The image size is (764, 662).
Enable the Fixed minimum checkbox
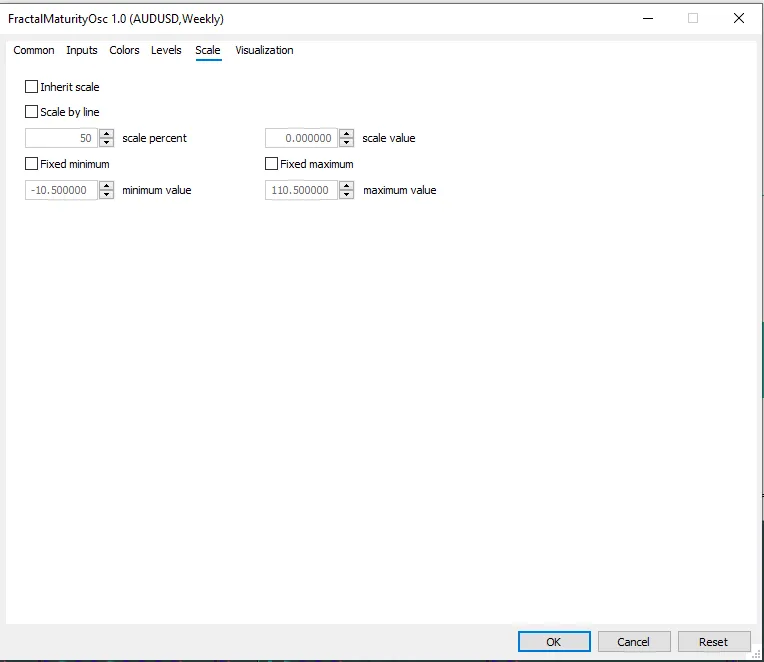(x=31, y=164)
